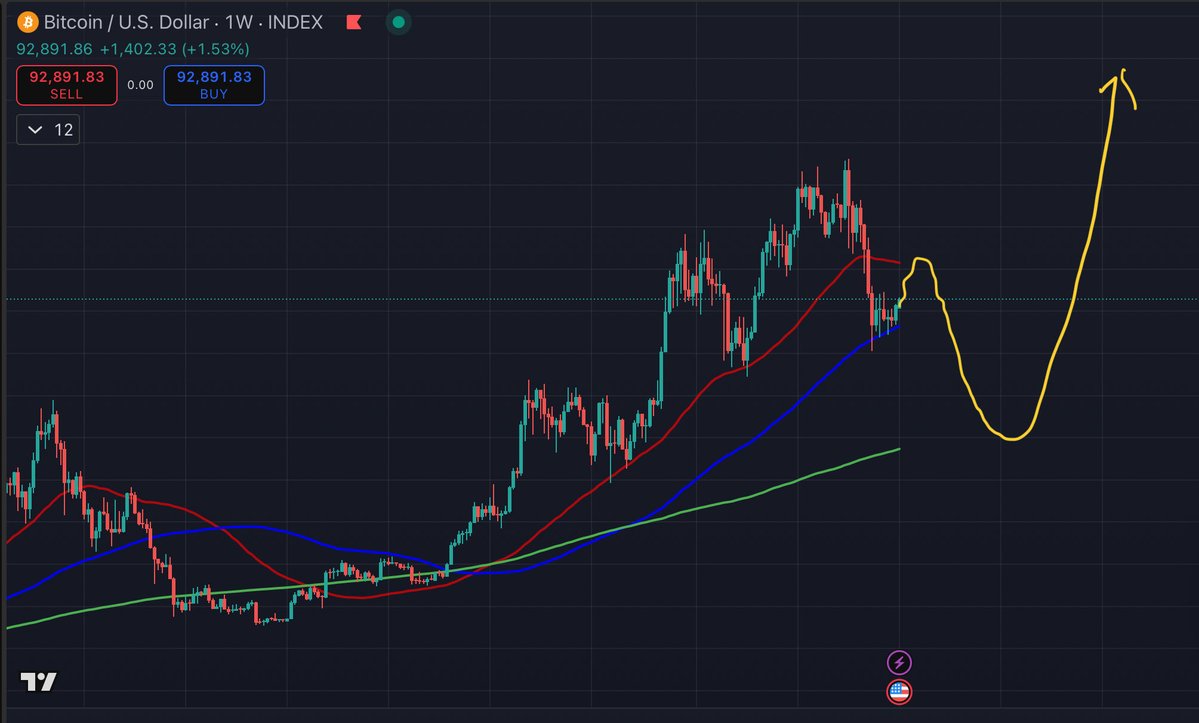Click the TradingView logo
1199x723 pixels.
tap(38, 682)
